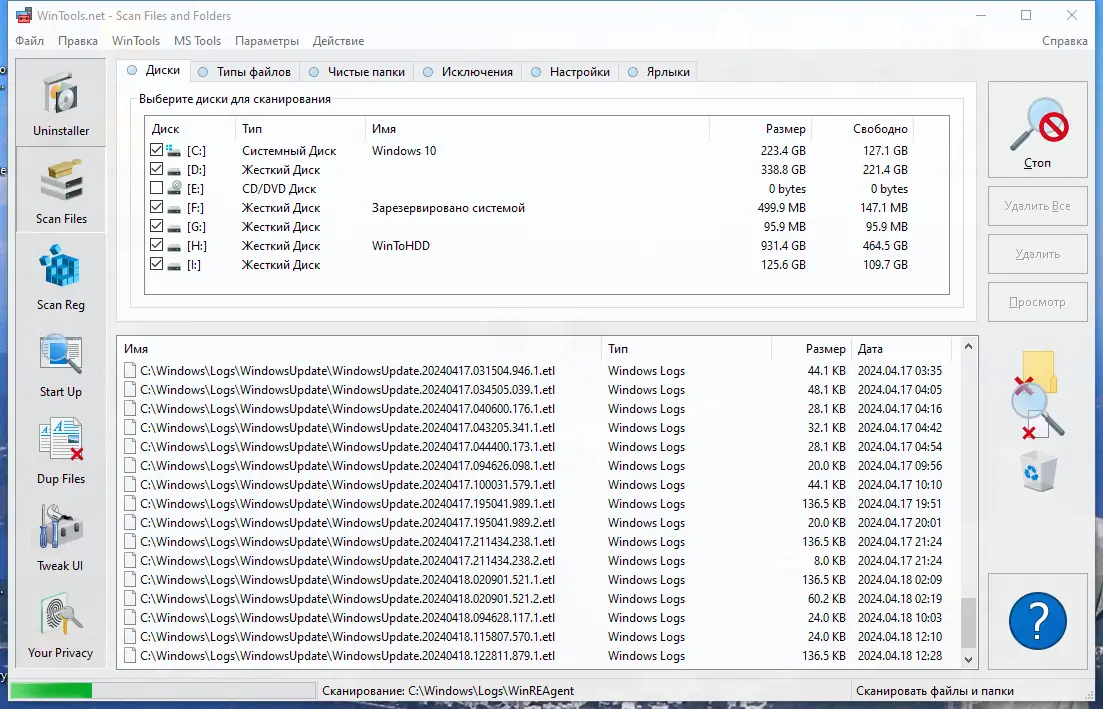Check the [E:] CD/DVD drive checkbox
Viewport: 1103px width, 709px height.
pyautogui.click(x=156, y=188)
